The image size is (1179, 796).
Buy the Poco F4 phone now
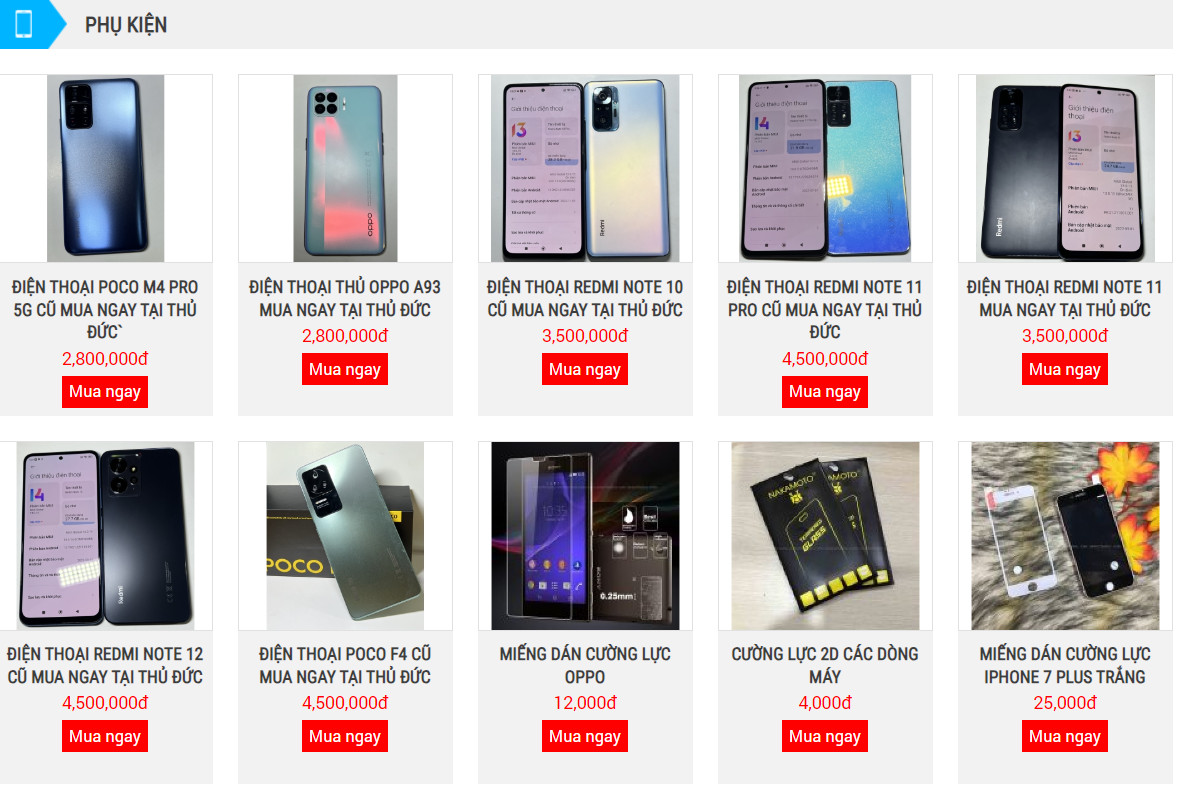click(345, 737)
